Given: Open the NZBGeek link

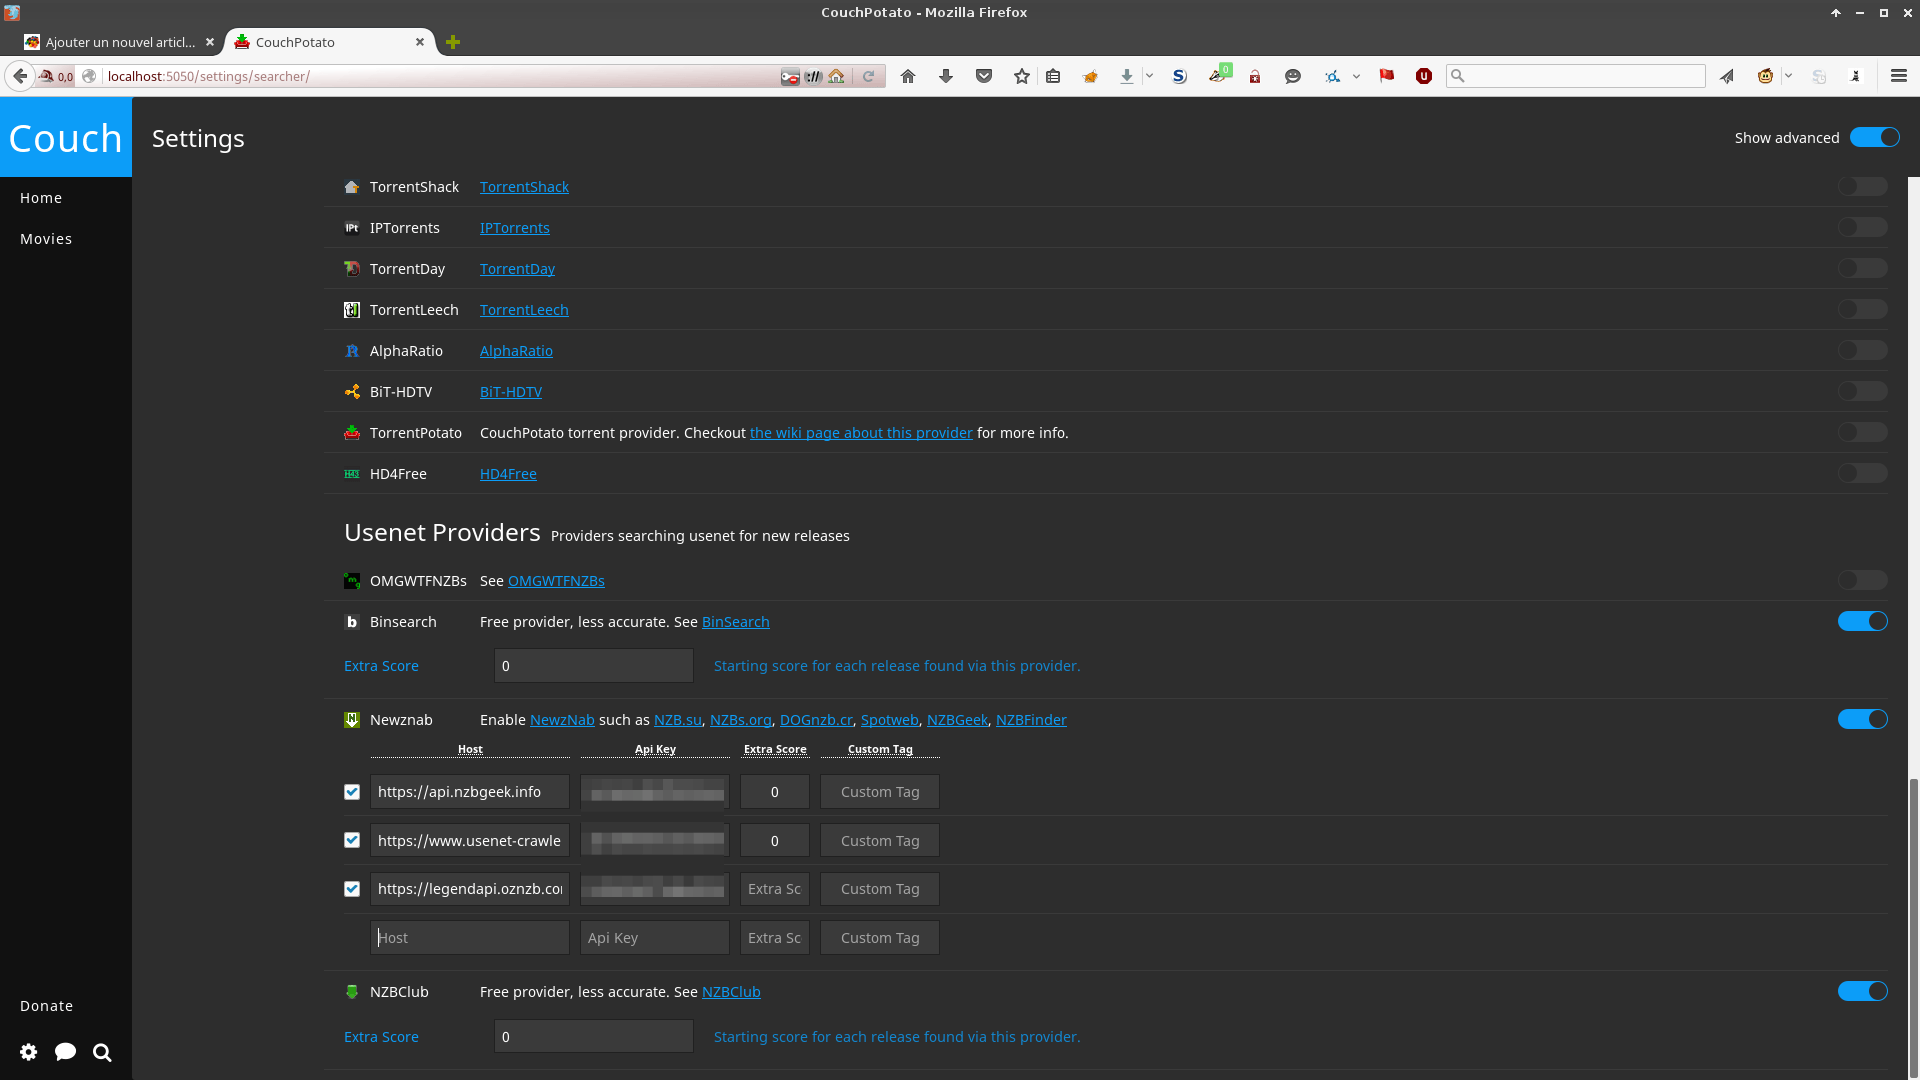Looking at the screenshot, I should 957,720.
